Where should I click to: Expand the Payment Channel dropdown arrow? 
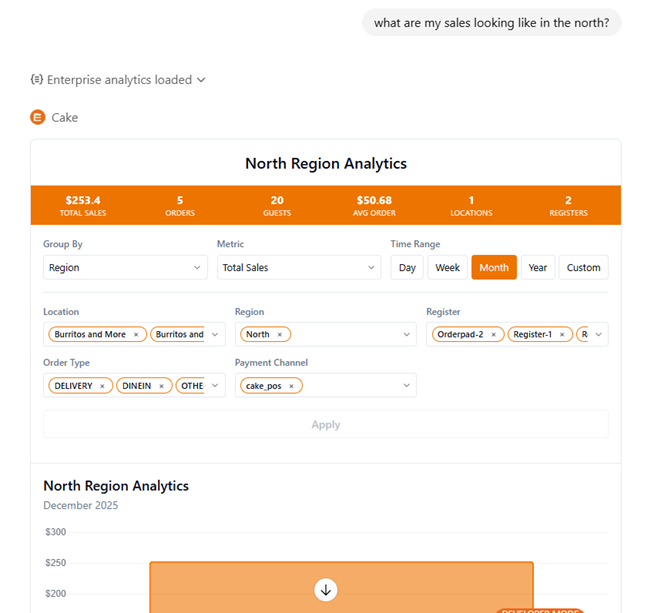[407, 386]
